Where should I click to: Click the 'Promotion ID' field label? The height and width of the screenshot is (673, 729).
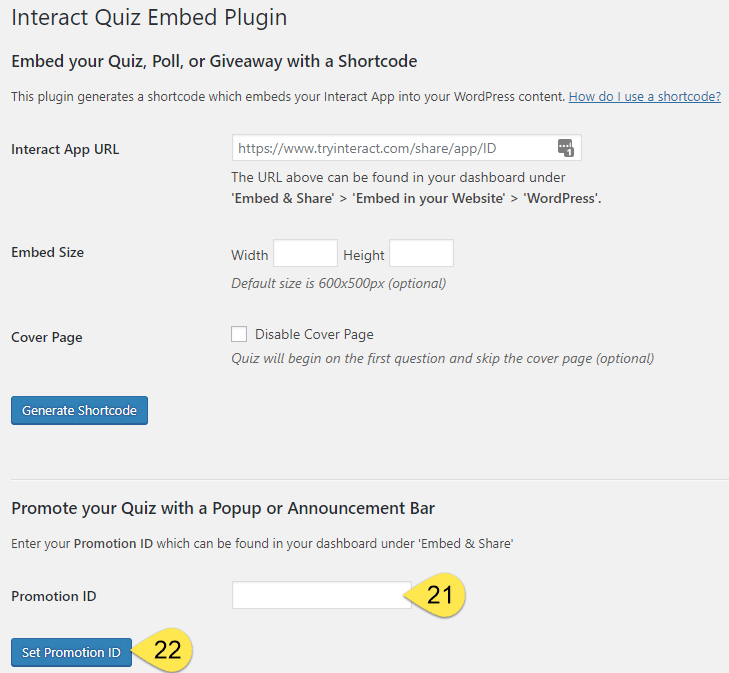click(x=53, y=596)
